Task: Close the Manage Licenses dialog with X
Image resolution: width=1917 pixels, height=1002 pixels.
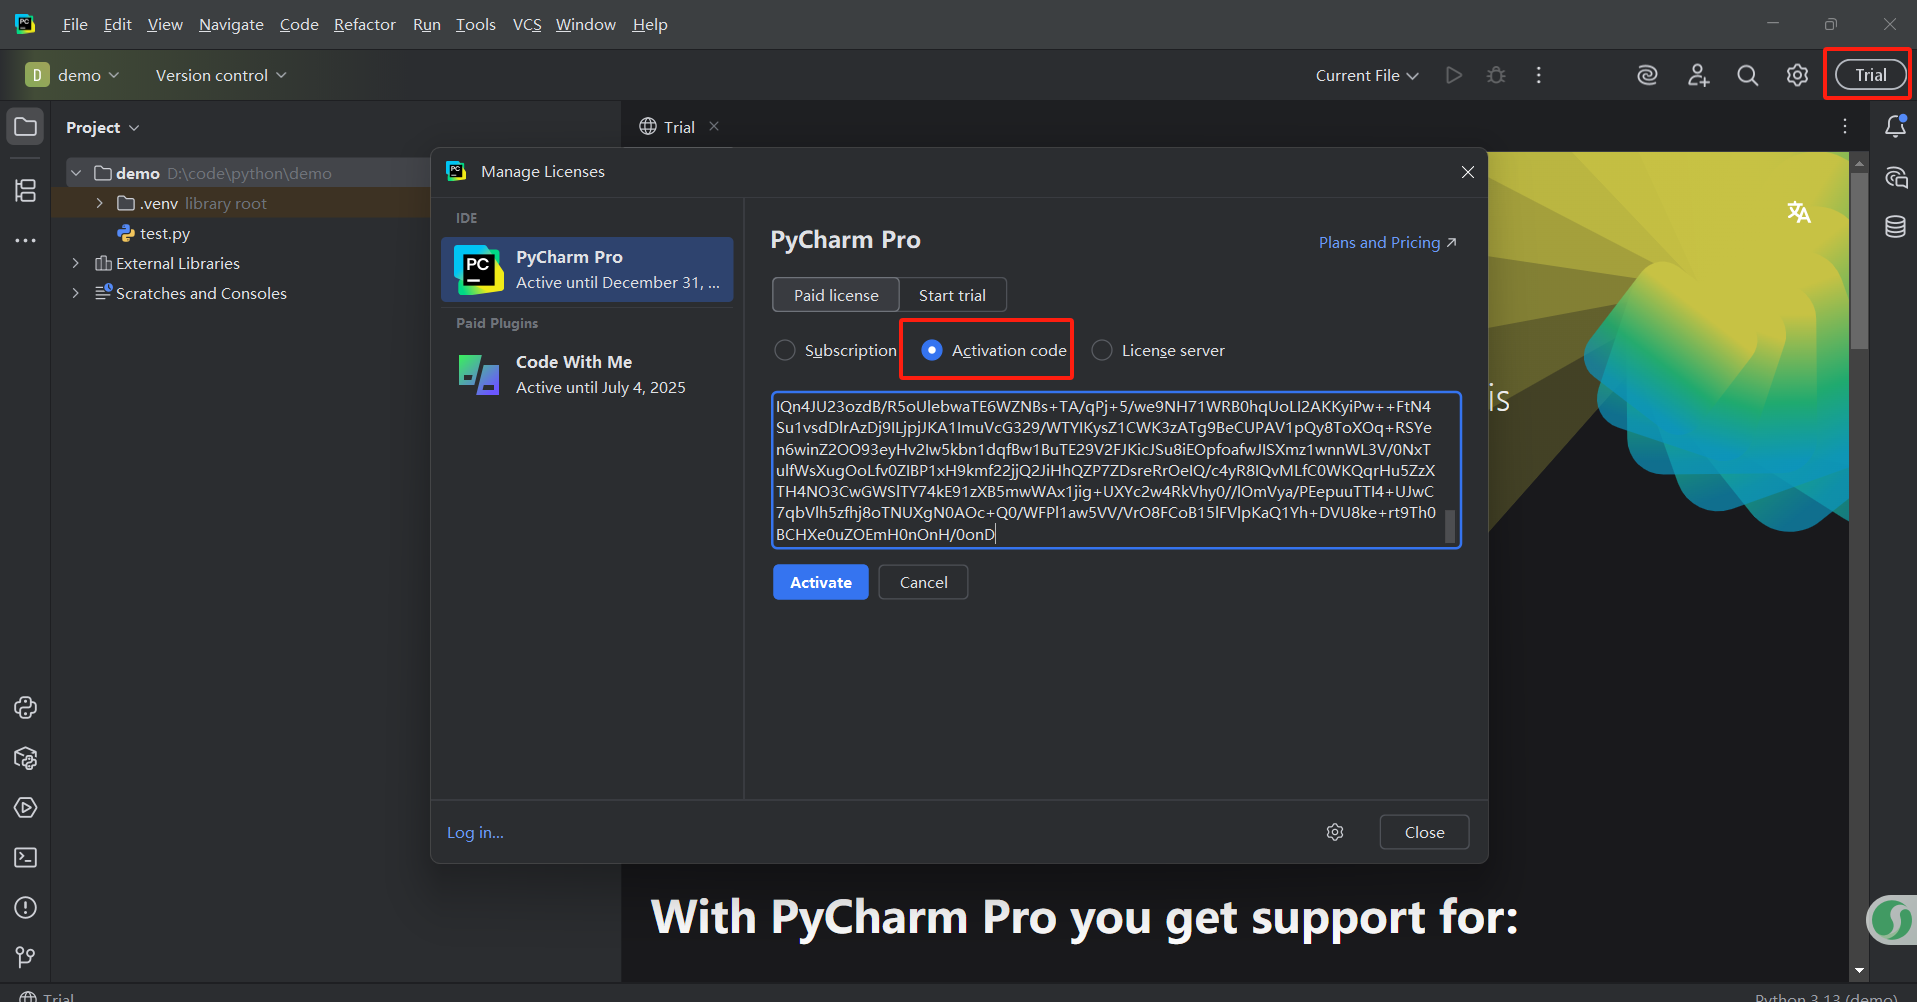Action: [1467, 172]
